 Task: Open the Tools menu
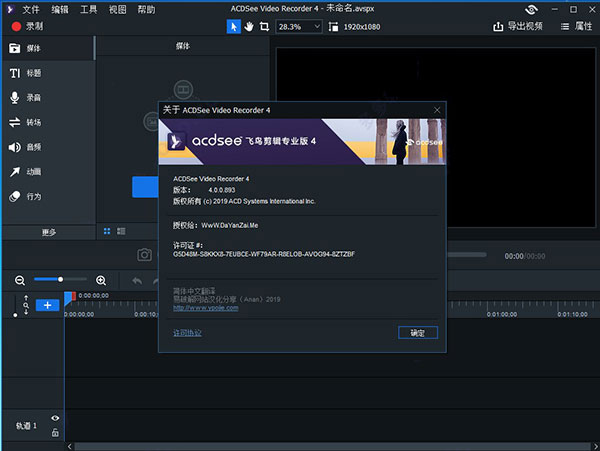[x=89, y=9]
